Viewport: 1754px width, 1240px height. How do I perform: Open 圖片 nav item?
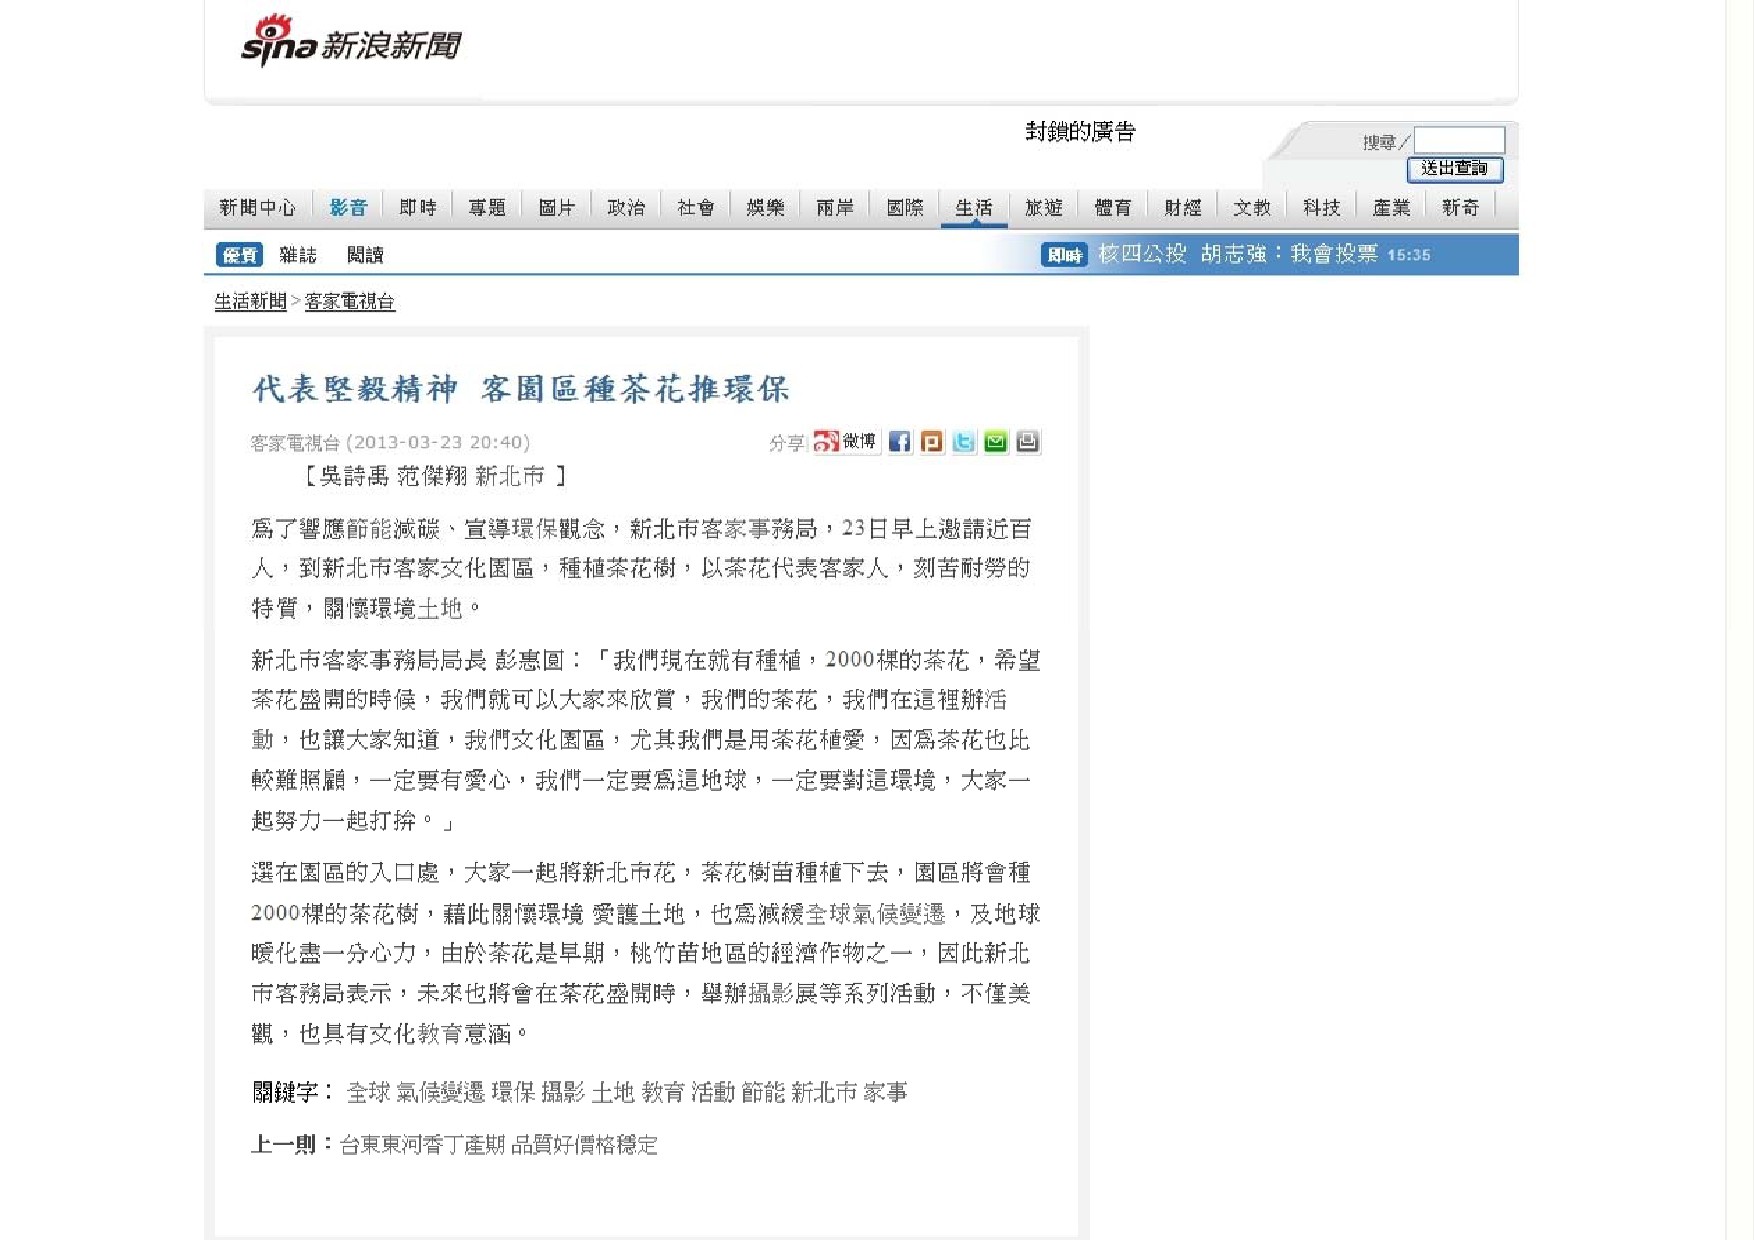tap(557, 207)
